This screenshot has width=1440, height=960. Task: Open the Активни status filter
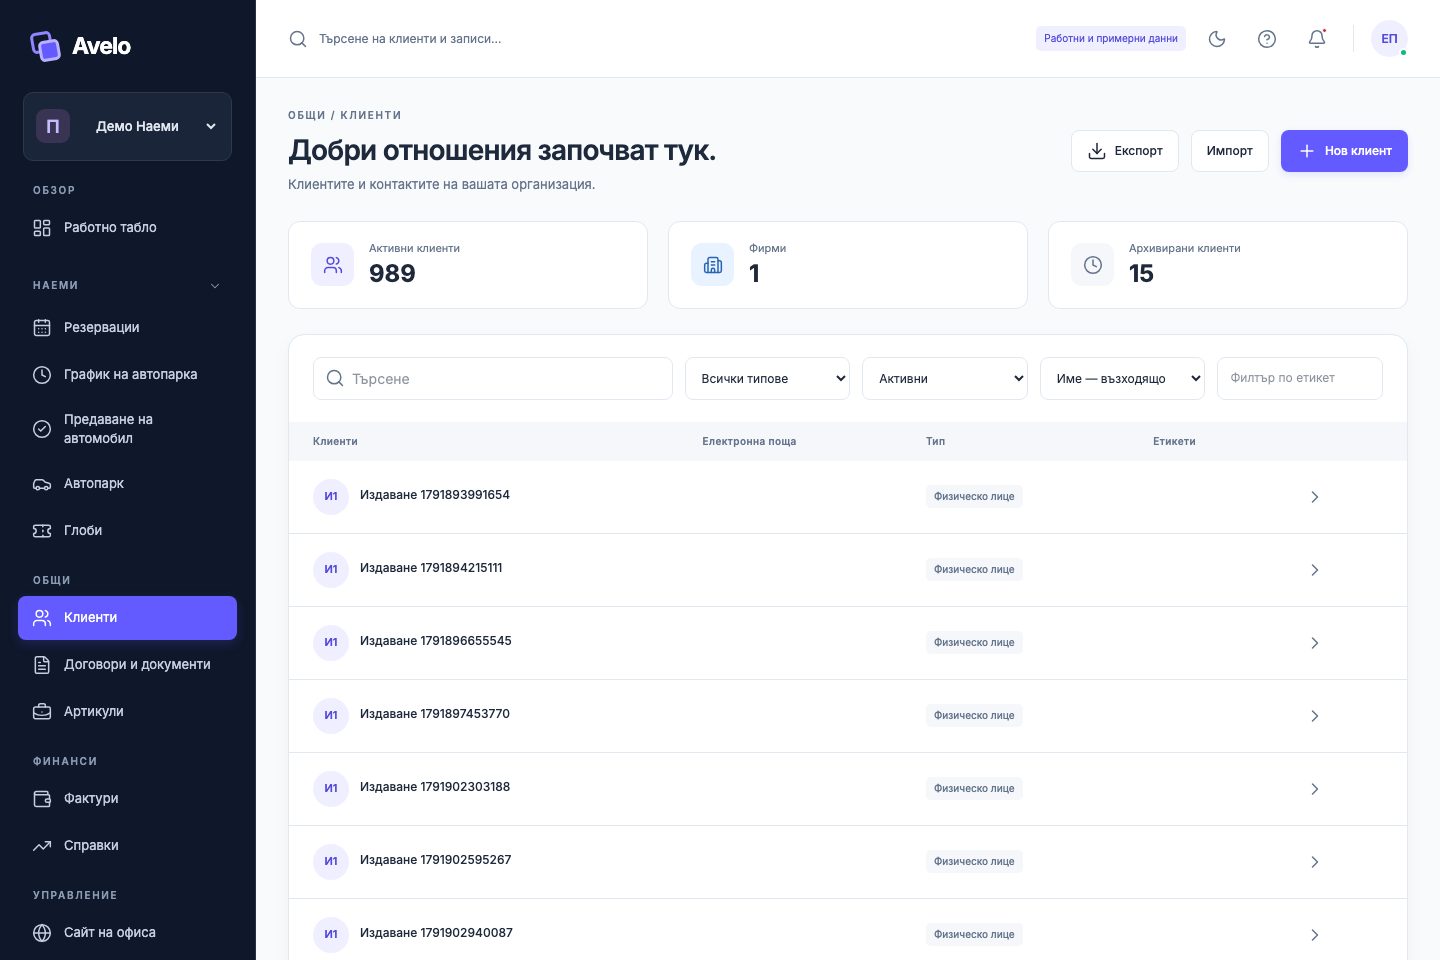pos(945,378)
